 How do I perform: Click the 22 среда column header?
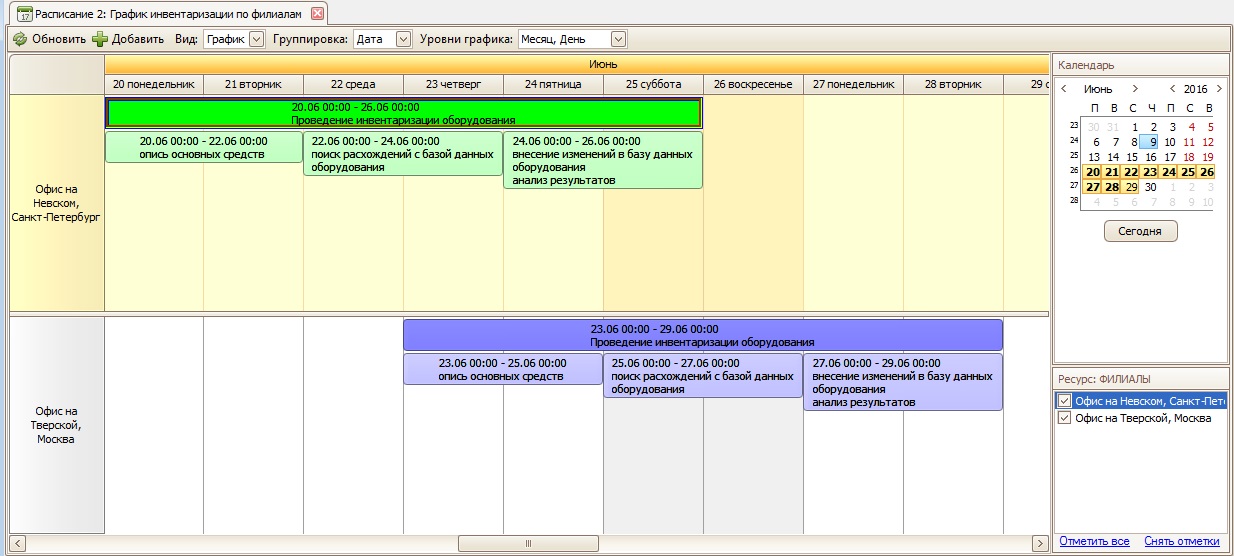353,84
